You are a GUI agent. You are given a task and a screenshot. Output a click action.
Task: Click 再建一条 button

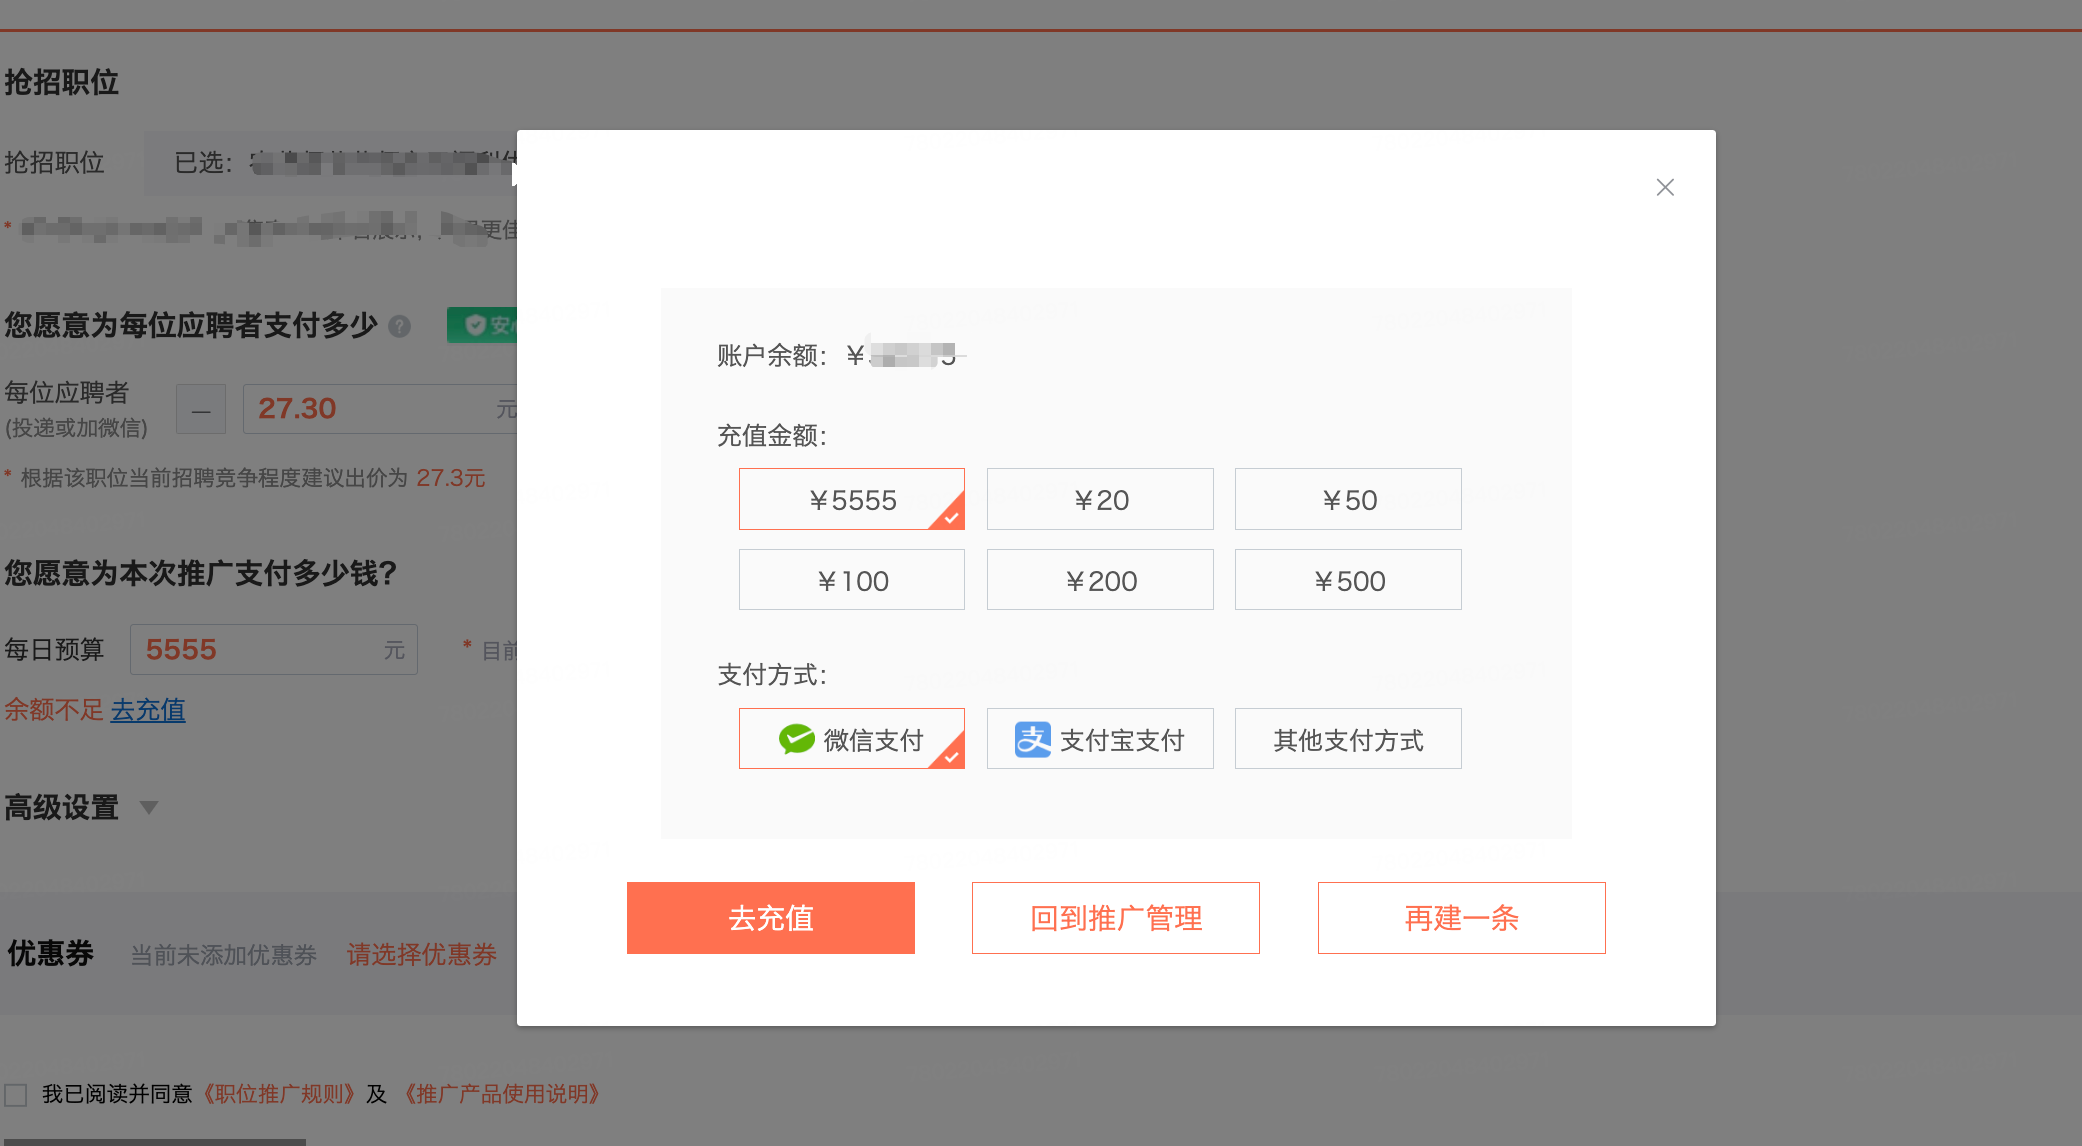(x=1462, y=918)
